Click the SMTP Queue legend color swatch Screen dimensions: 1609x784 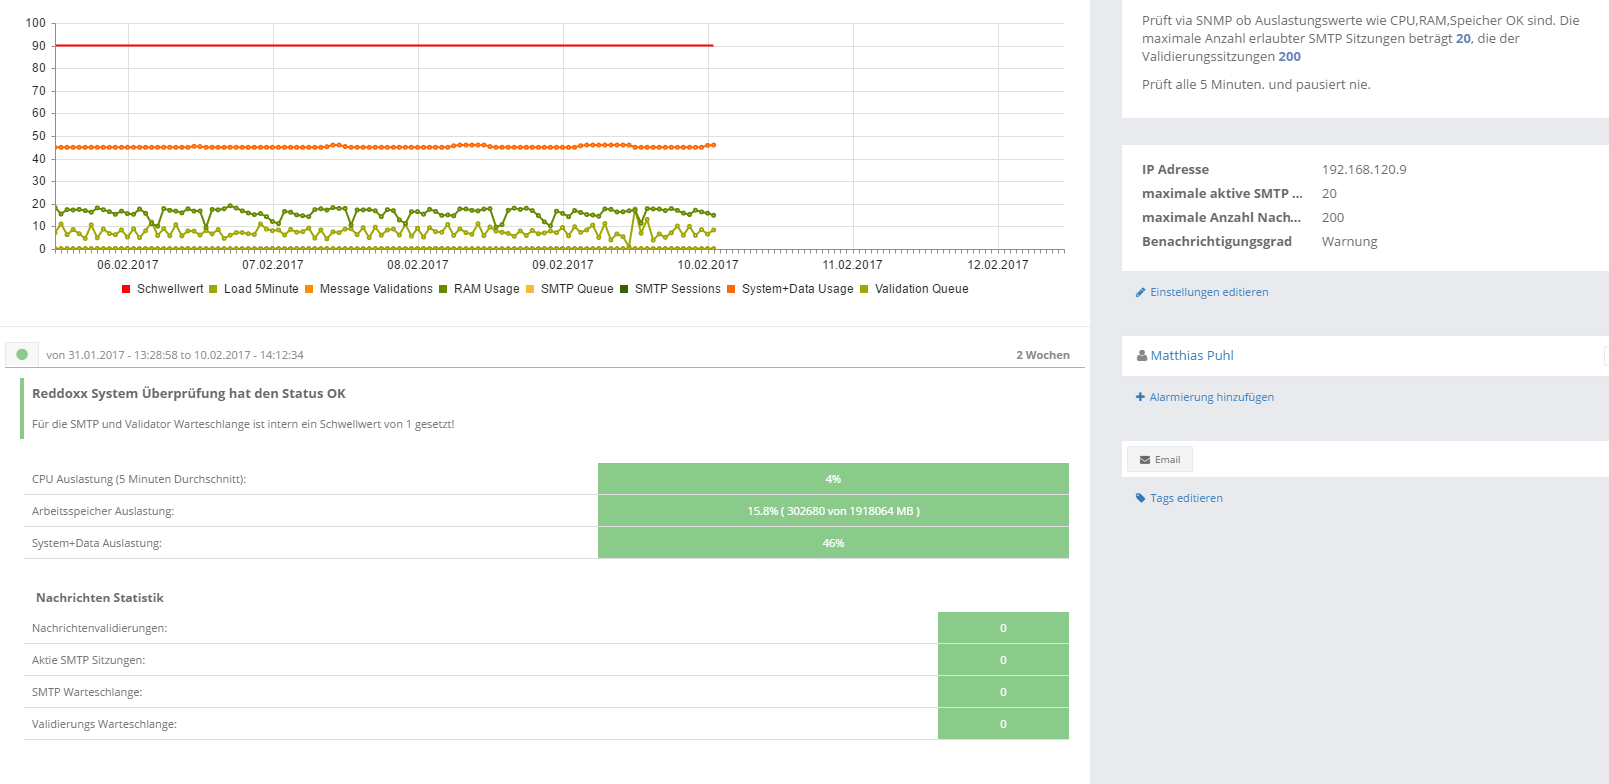(x=530, y=289)
